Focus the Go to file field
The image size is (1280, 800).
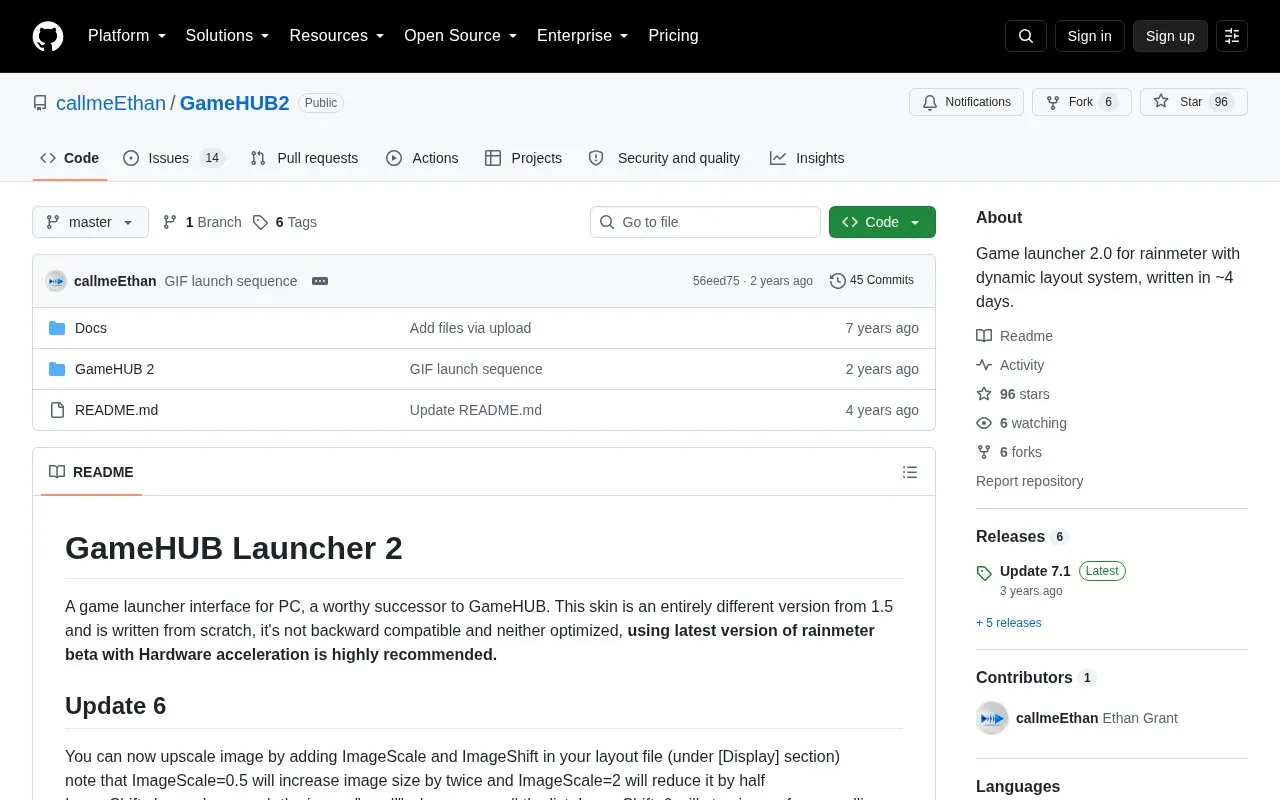705,222
